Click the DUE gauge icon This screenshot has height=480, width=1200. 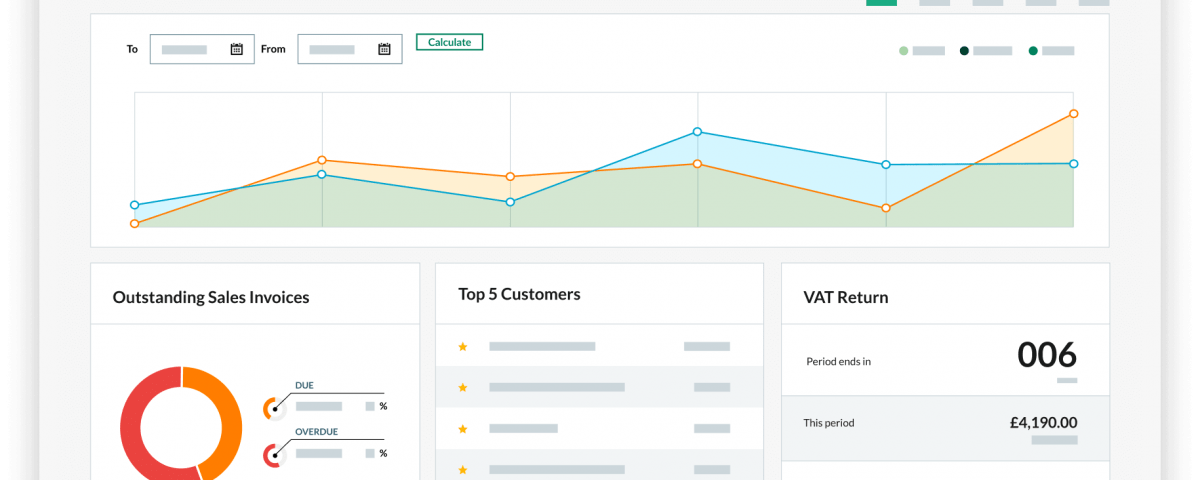[274, 408]
